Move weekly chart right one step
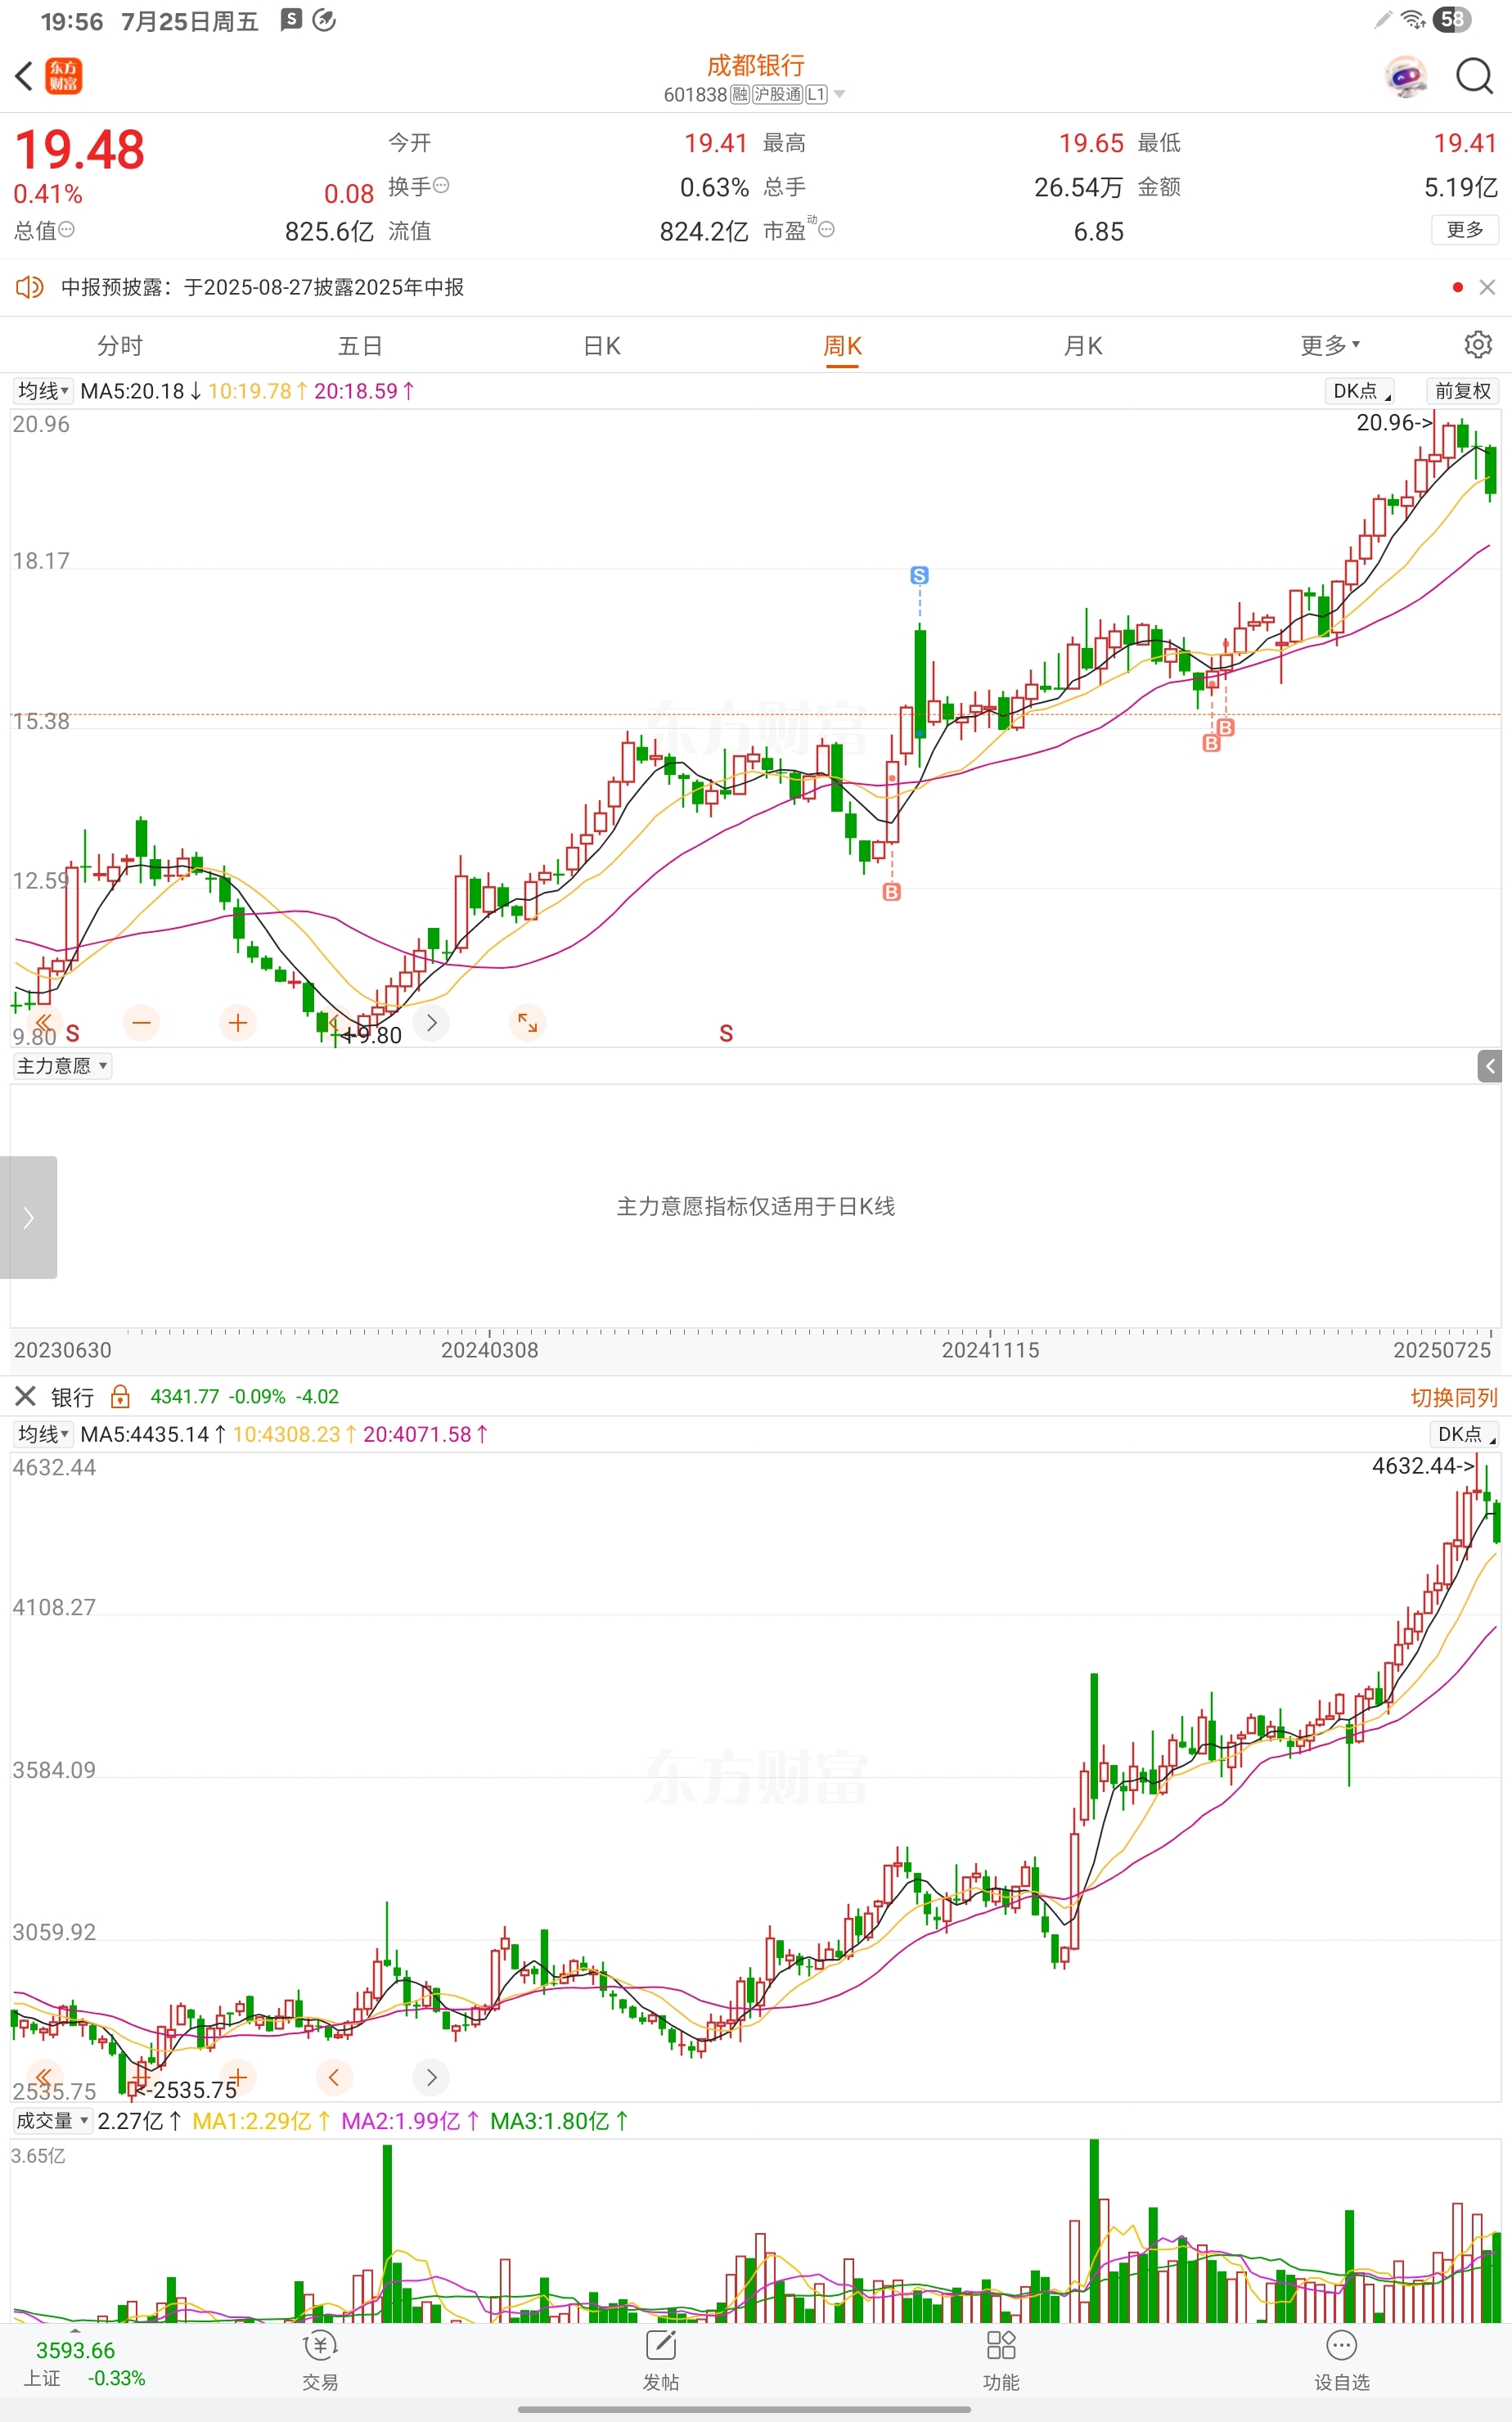The width and height of the screenshot is (1512, 2422). pyautogui.click(x=431, y=1022)
